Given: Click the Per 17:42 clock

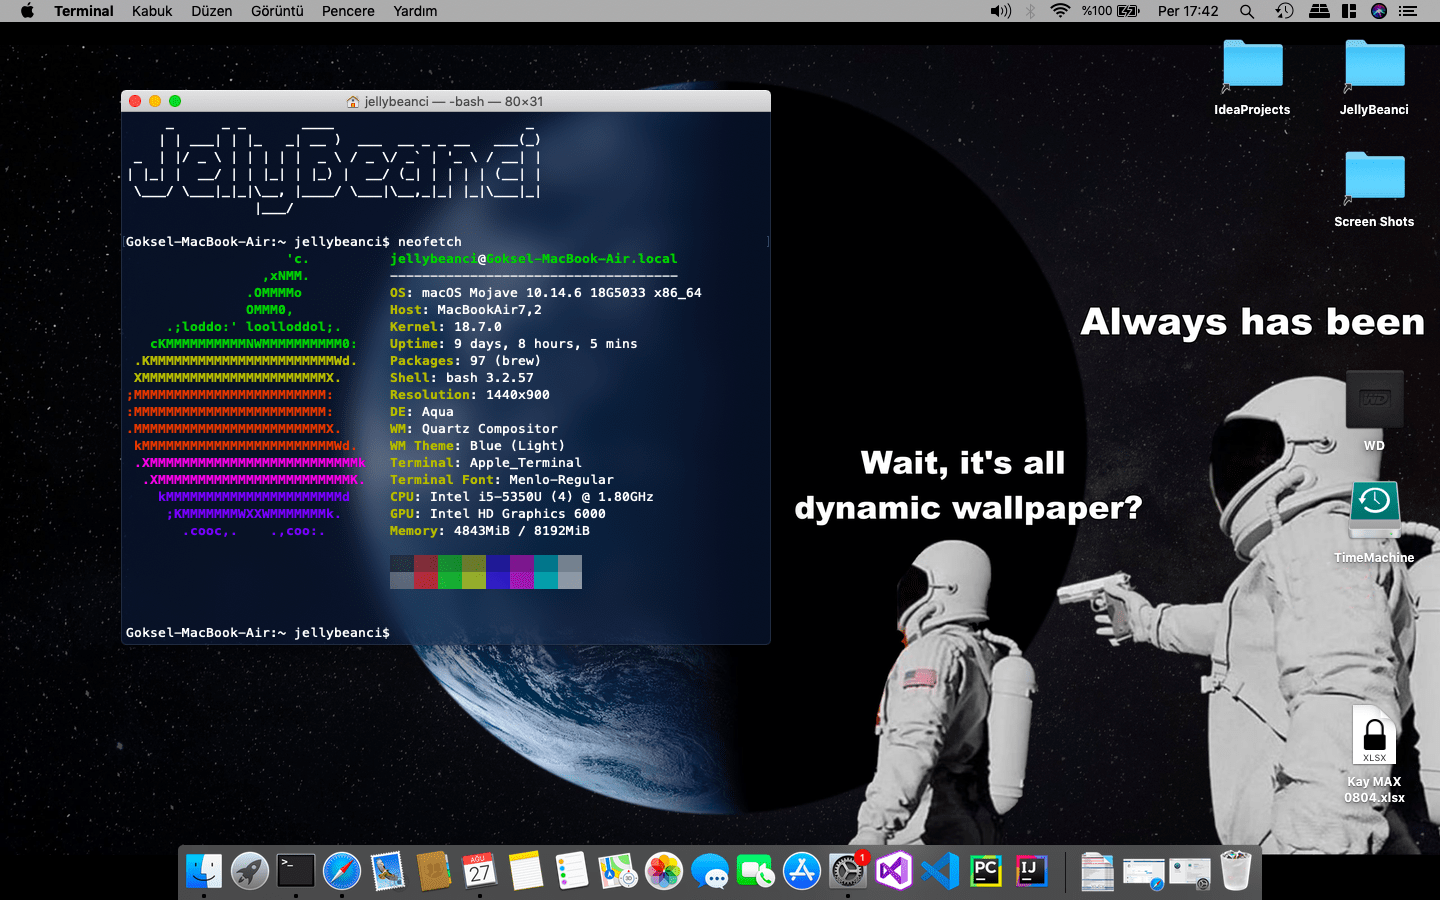Looking at the screenshot, I should (1188, 11).
